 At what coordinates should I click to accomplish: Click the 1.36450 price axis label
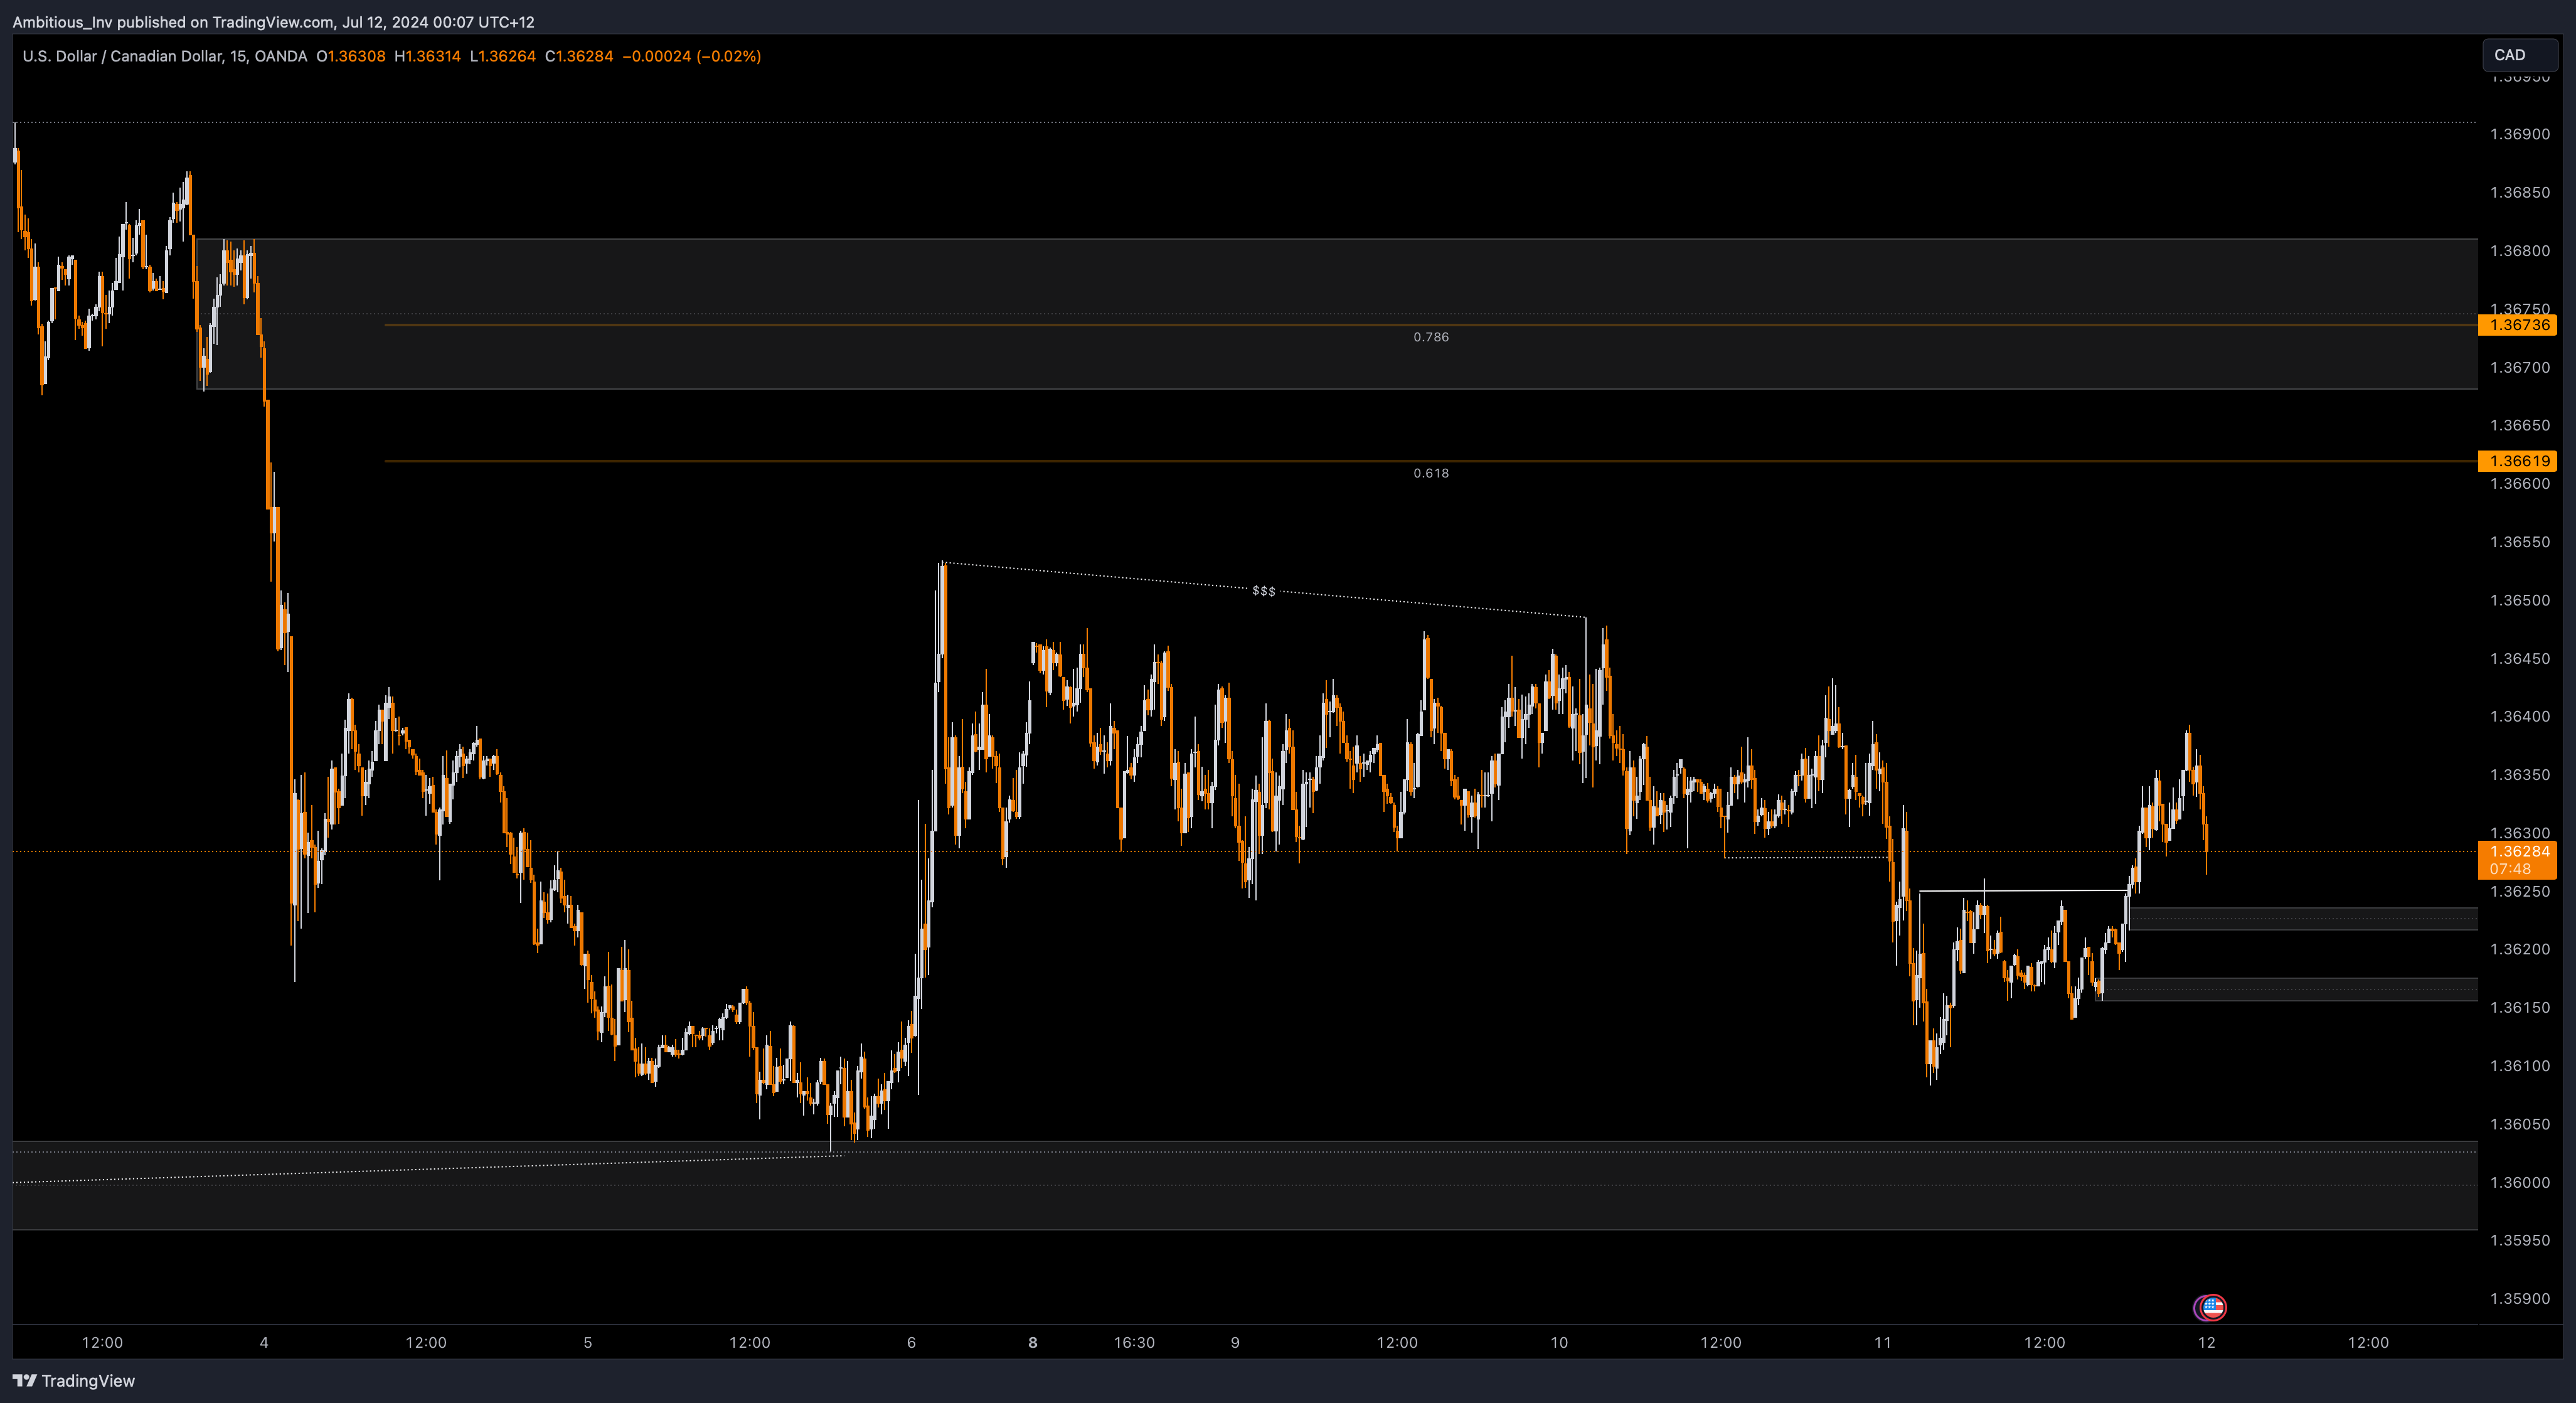pyautogui.click(x=2520, y=658)
